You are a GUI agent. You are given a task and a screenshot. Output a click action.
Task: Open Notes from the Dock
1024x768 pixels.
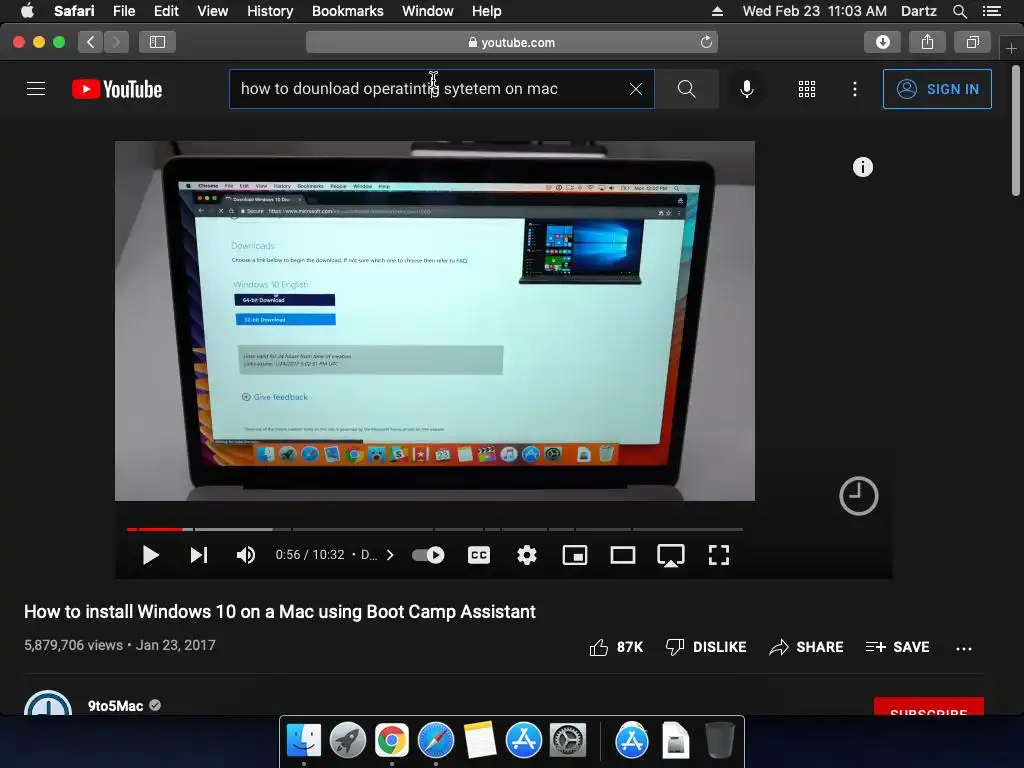(x=480, y=741)
